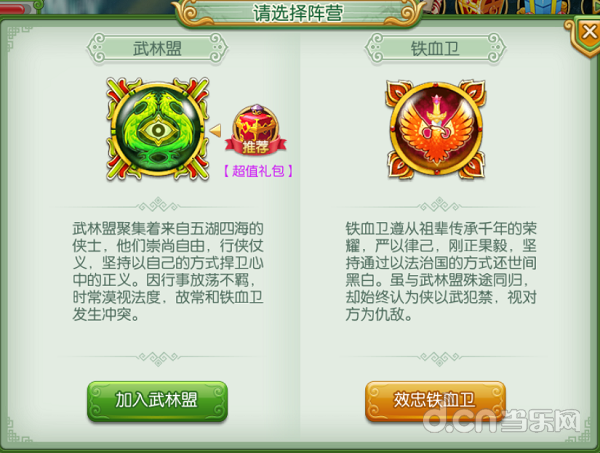Viewport: 600px width, 453px height.
Task: Join faction via 加入武林盟 button
Action: [158, 401]
